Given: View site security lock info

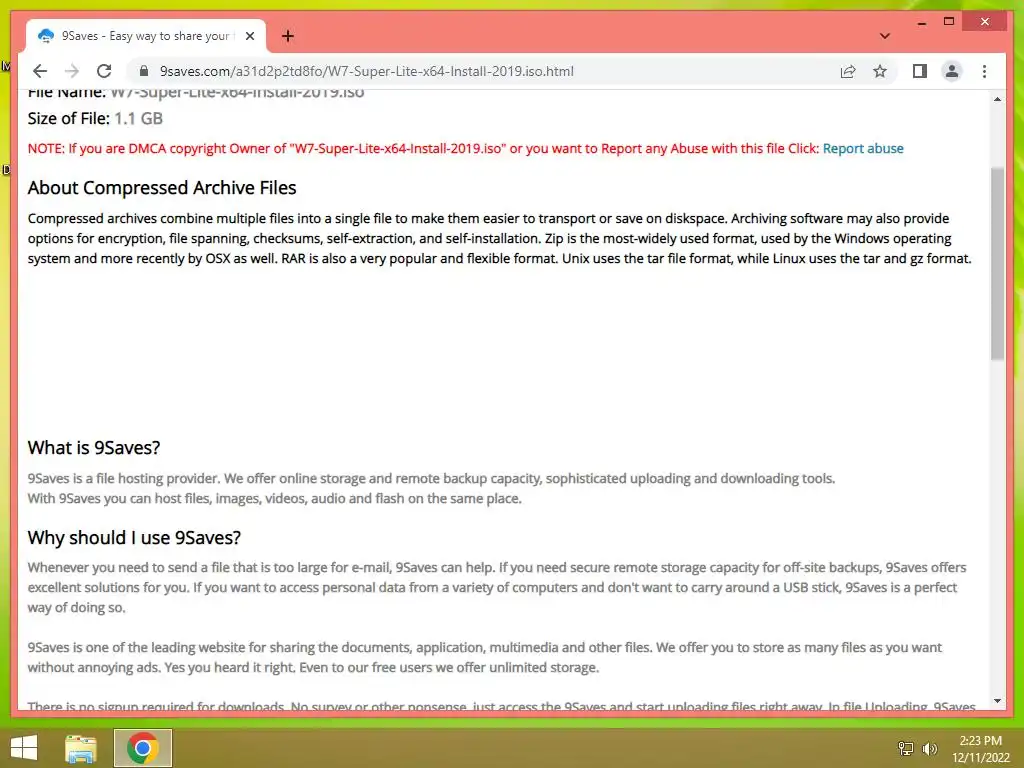Looking at the screenshot, I should point(144,71).
